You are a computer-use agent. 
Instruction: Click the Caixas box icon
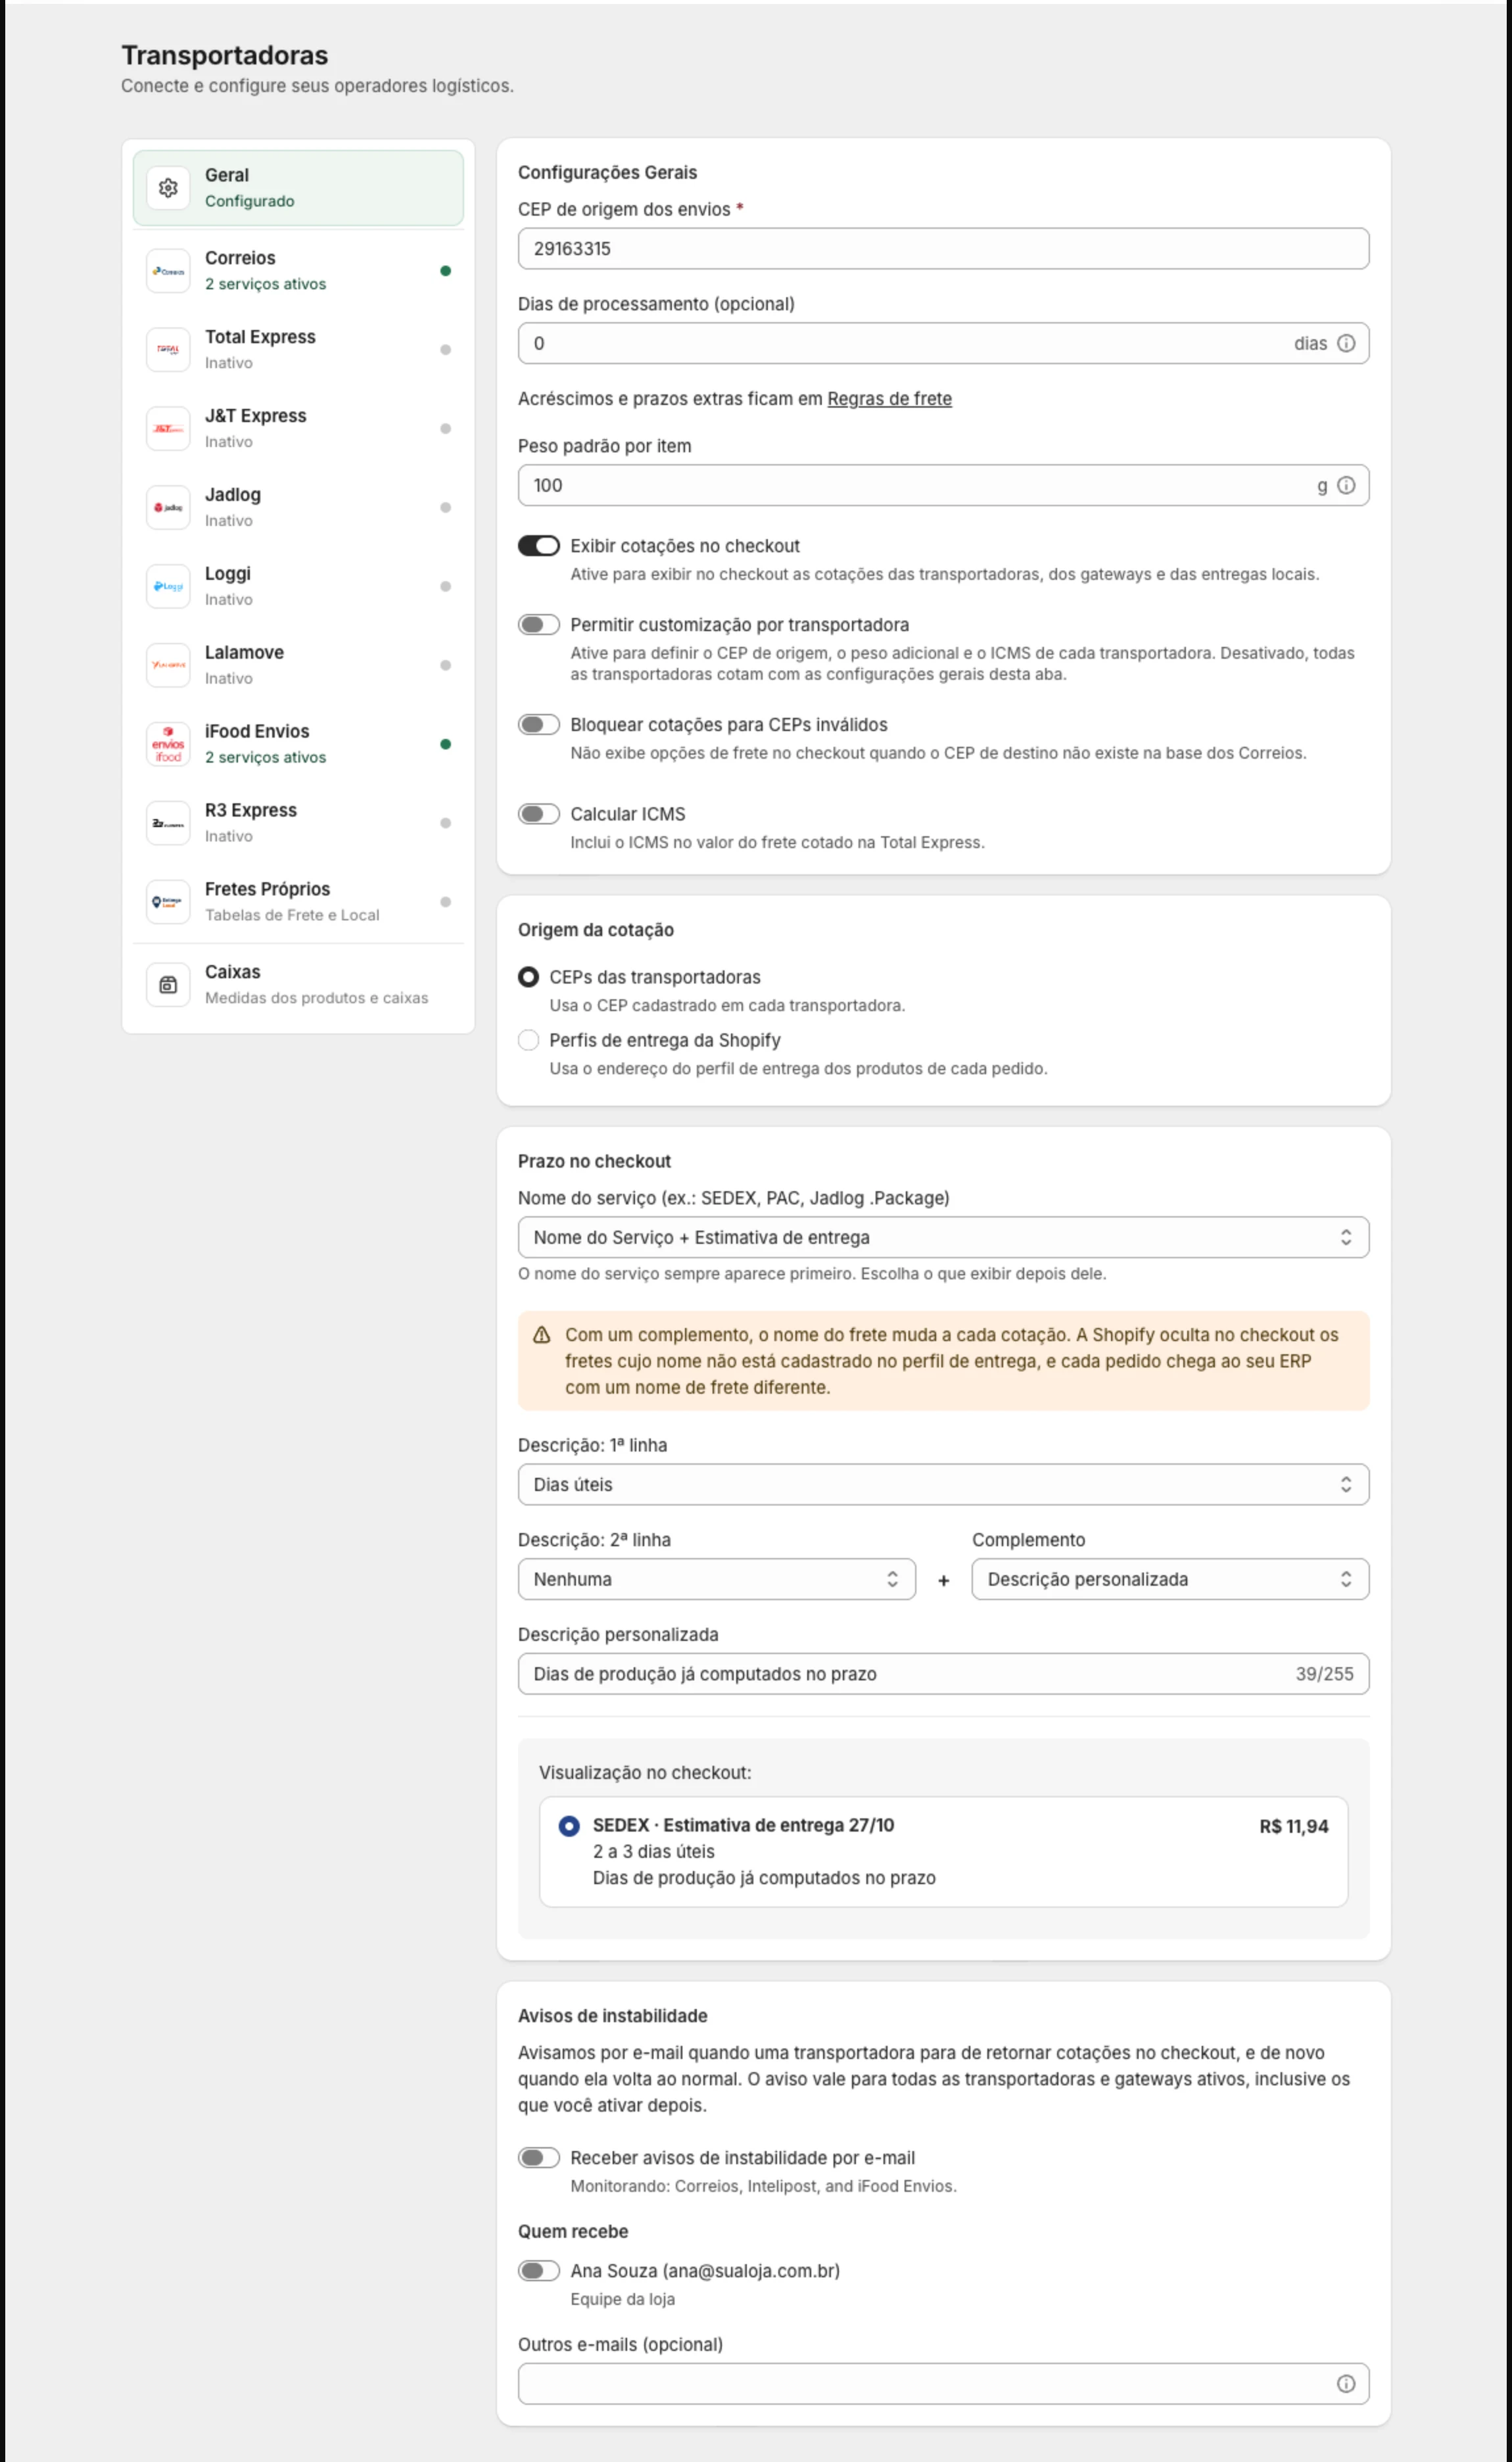click(x=168, y=986)
